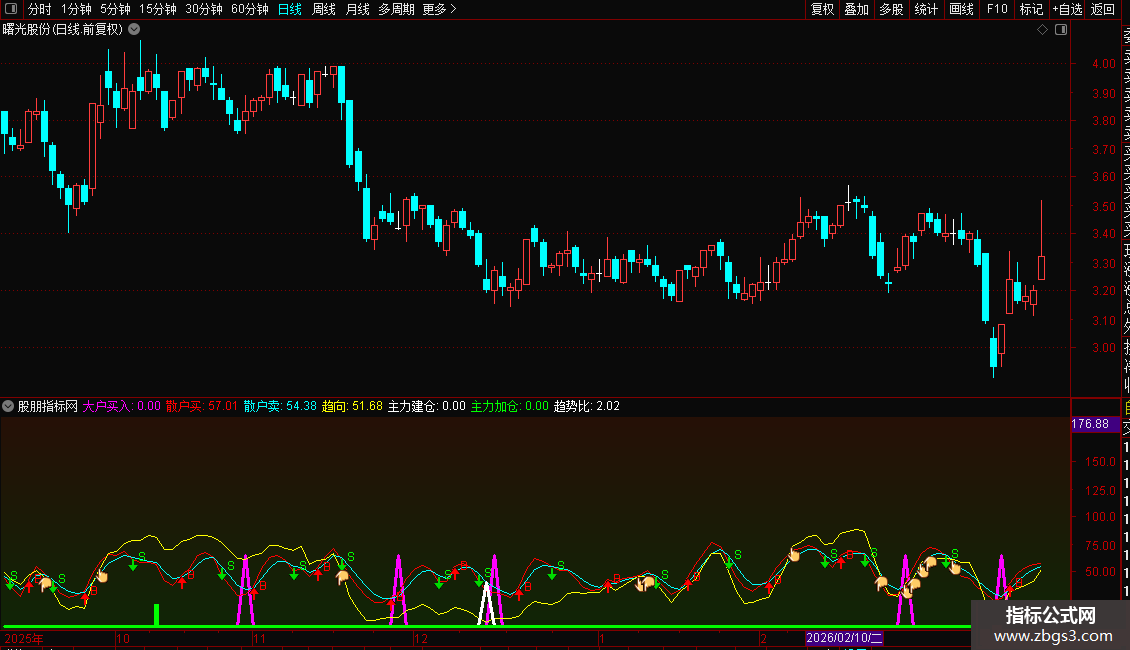The width and height of the screenshot is (1130, 650).
Task: Click the 大户买入: 0.00 readout
Action: click(121, 406)
